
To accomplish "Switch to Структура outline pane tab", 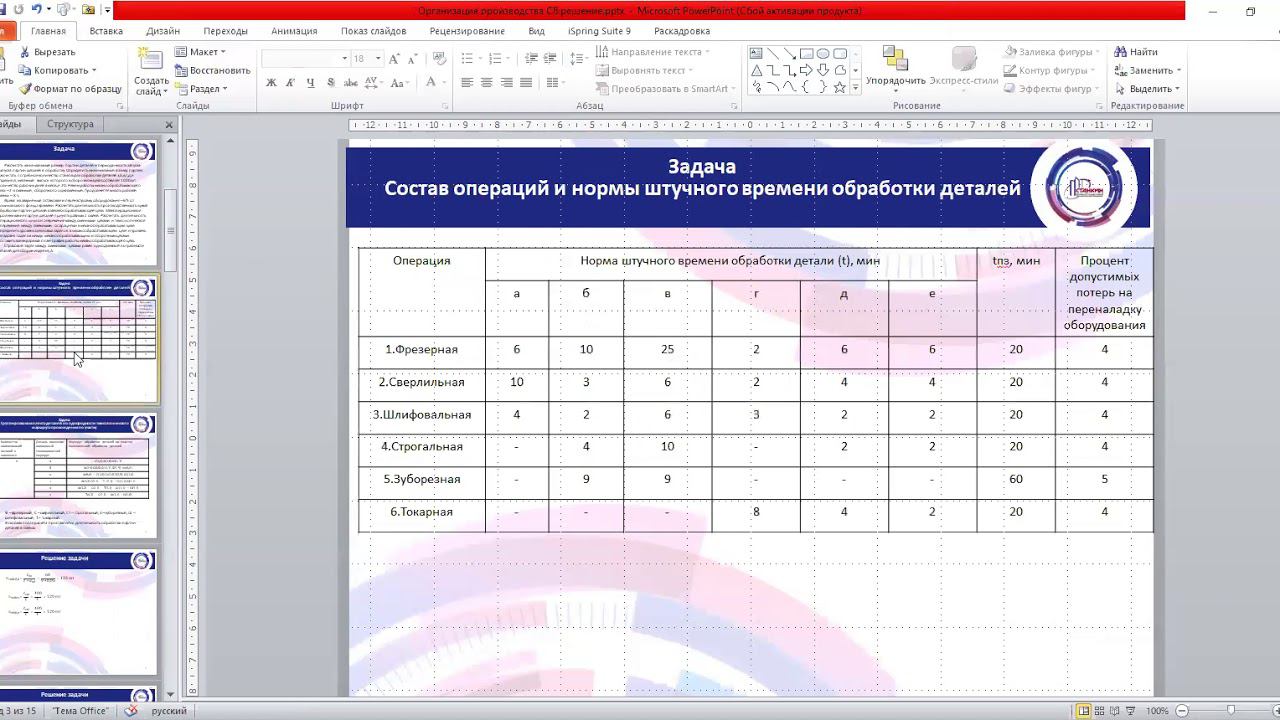I will pyautogui.click(x=70, y=124).
